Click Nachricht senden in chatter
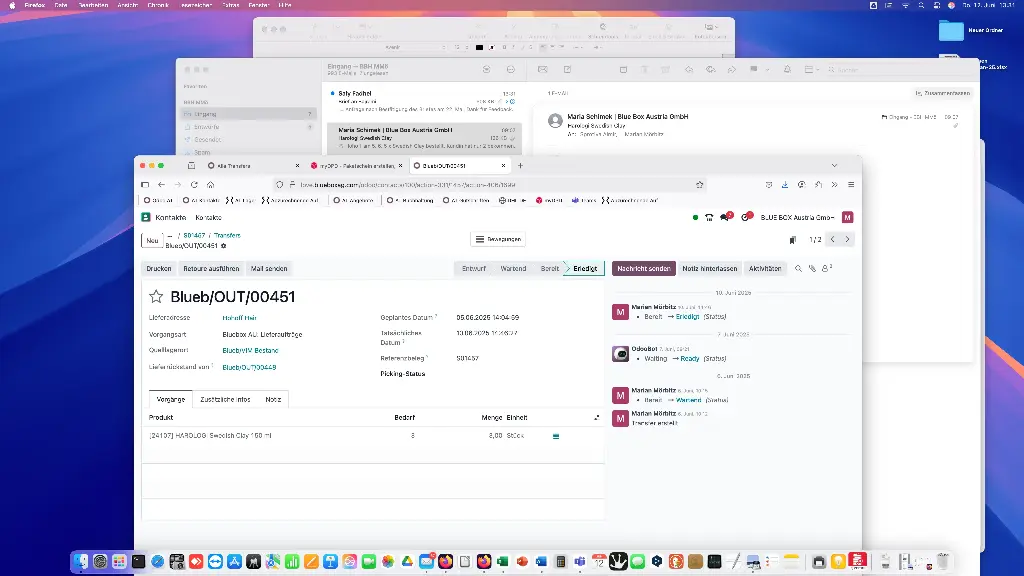Viewport: 1024px width, 576px height. 643,268
